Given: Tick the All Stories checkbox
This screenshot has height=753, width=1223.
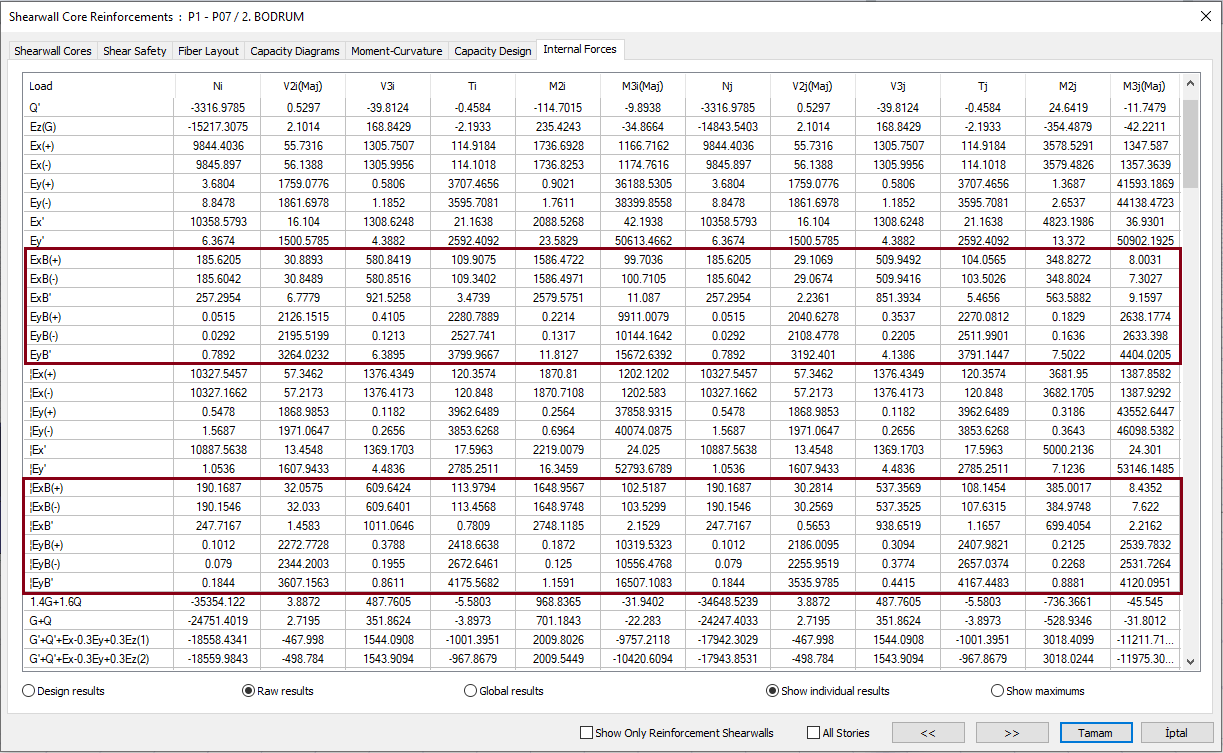Looking at the screenshot, I should point(813,733).
